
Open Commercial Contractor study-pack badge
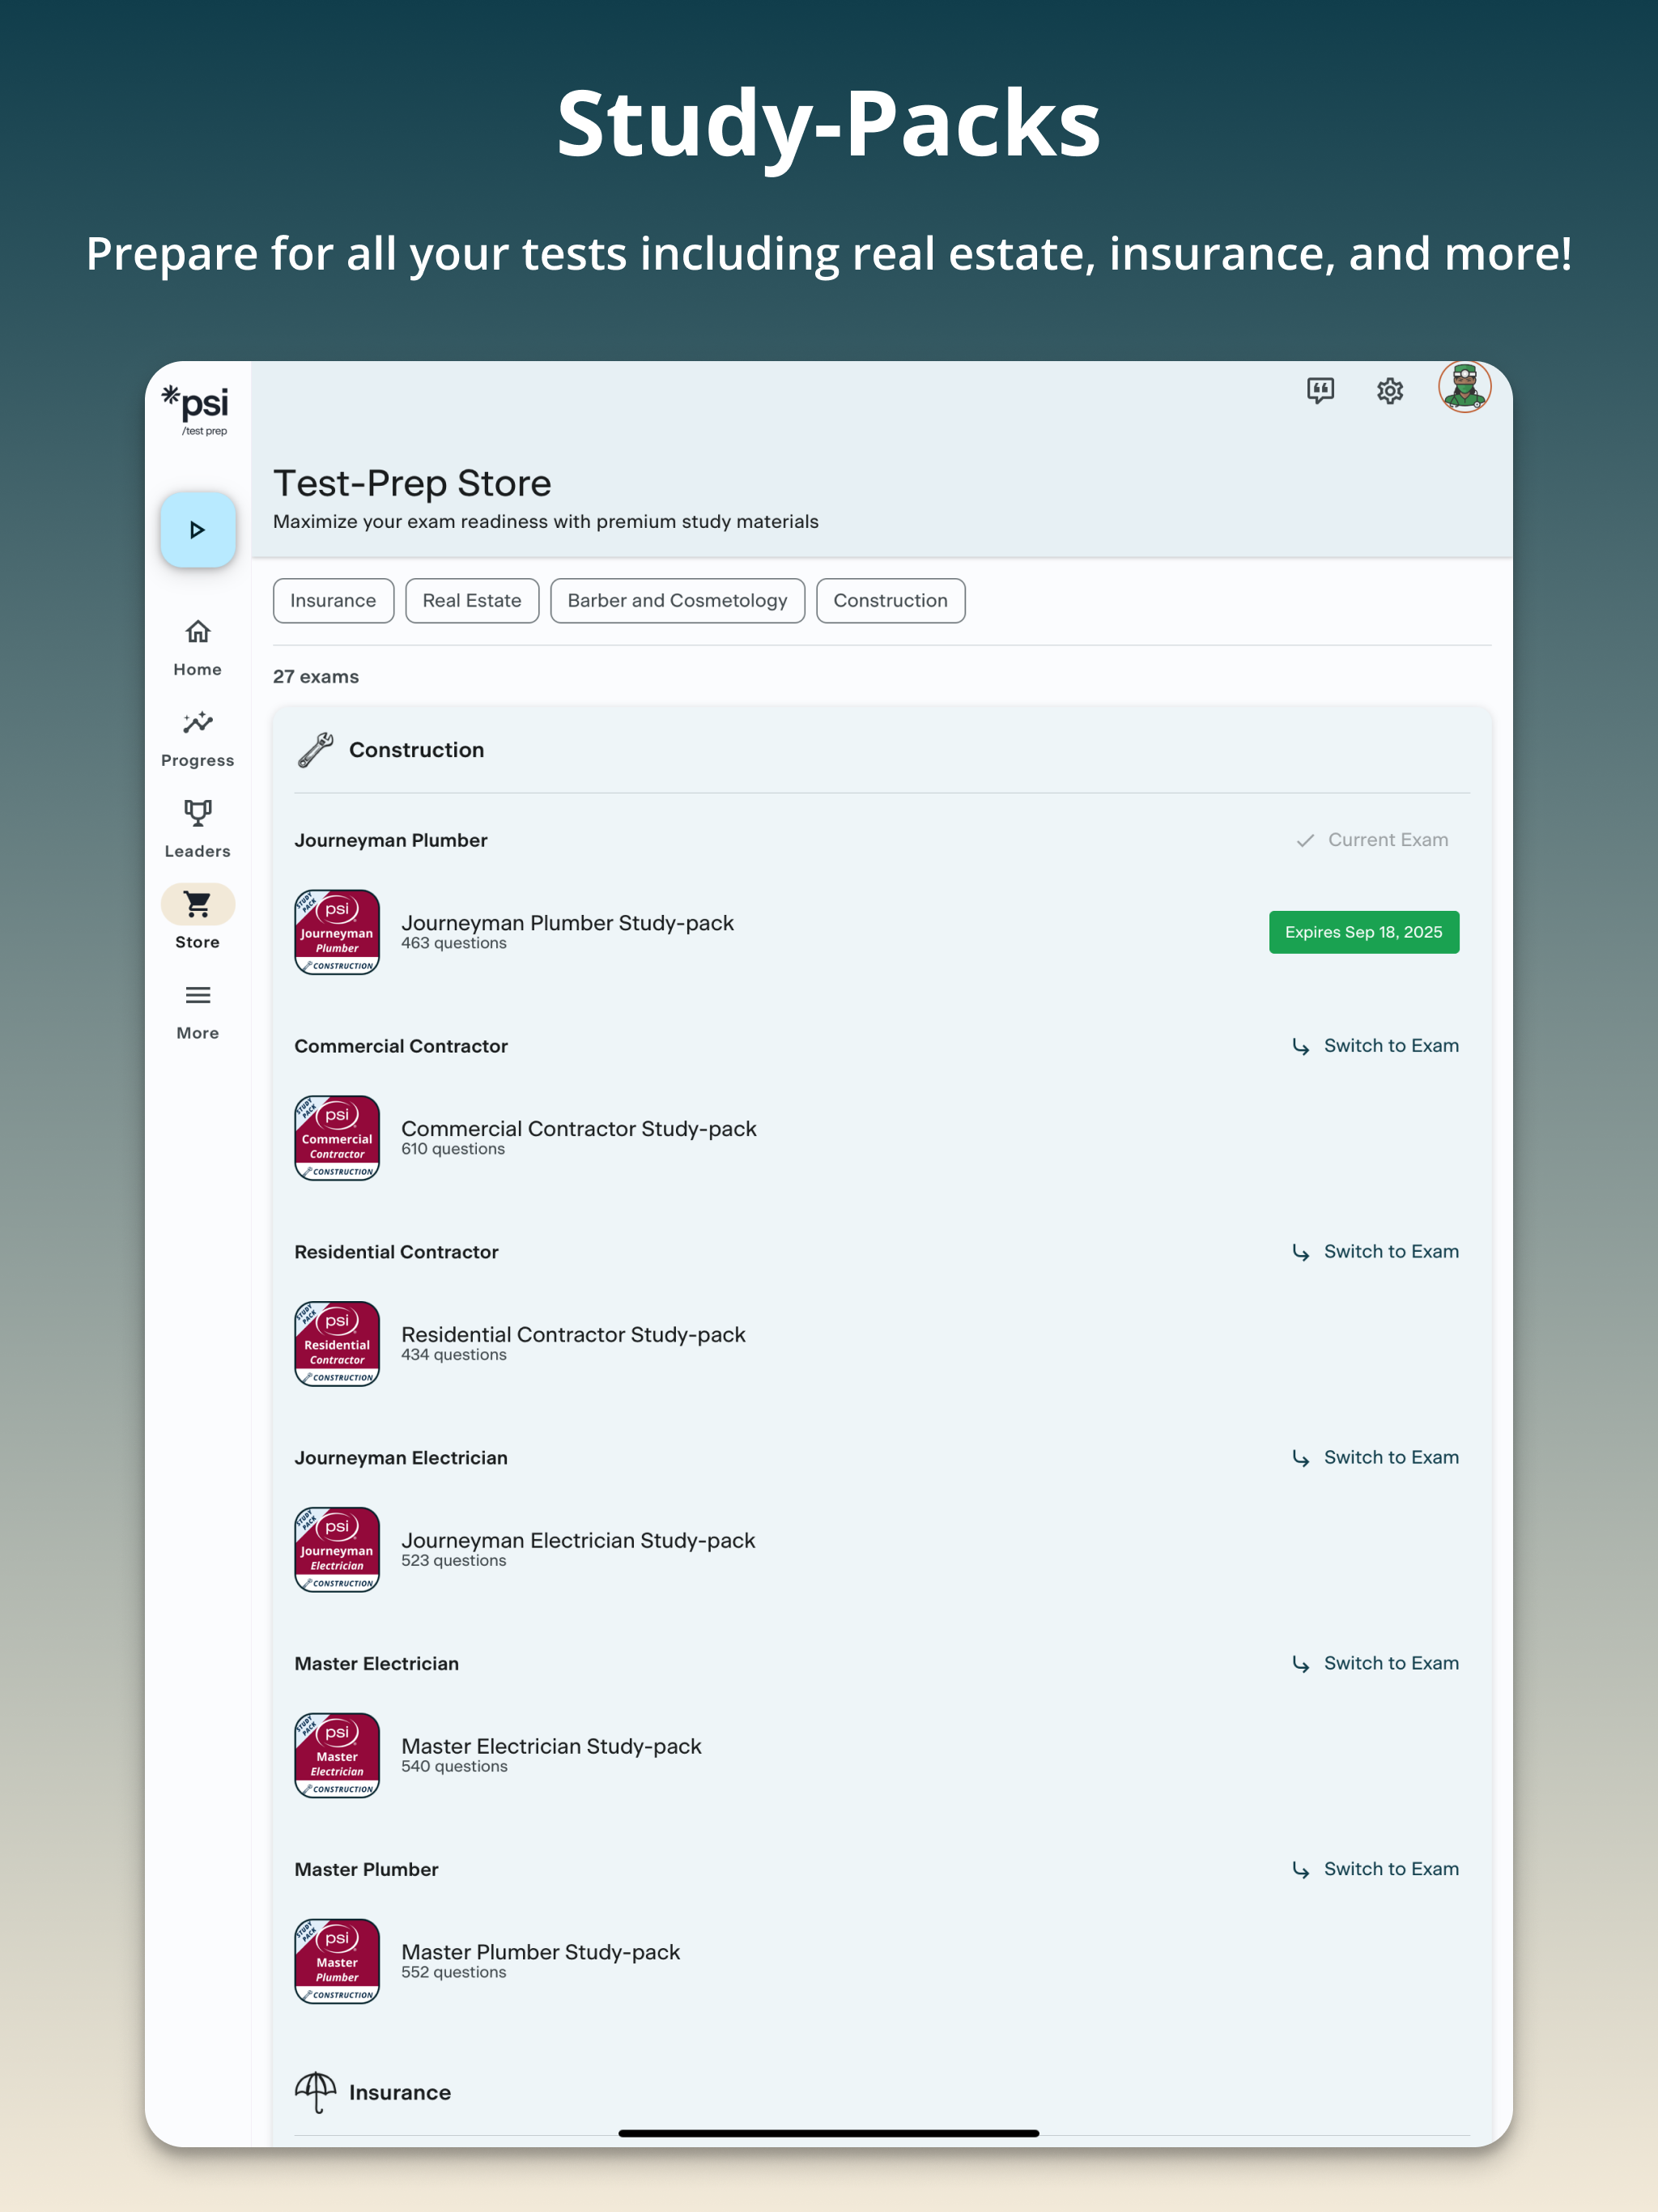click(x=337, y=1138)
